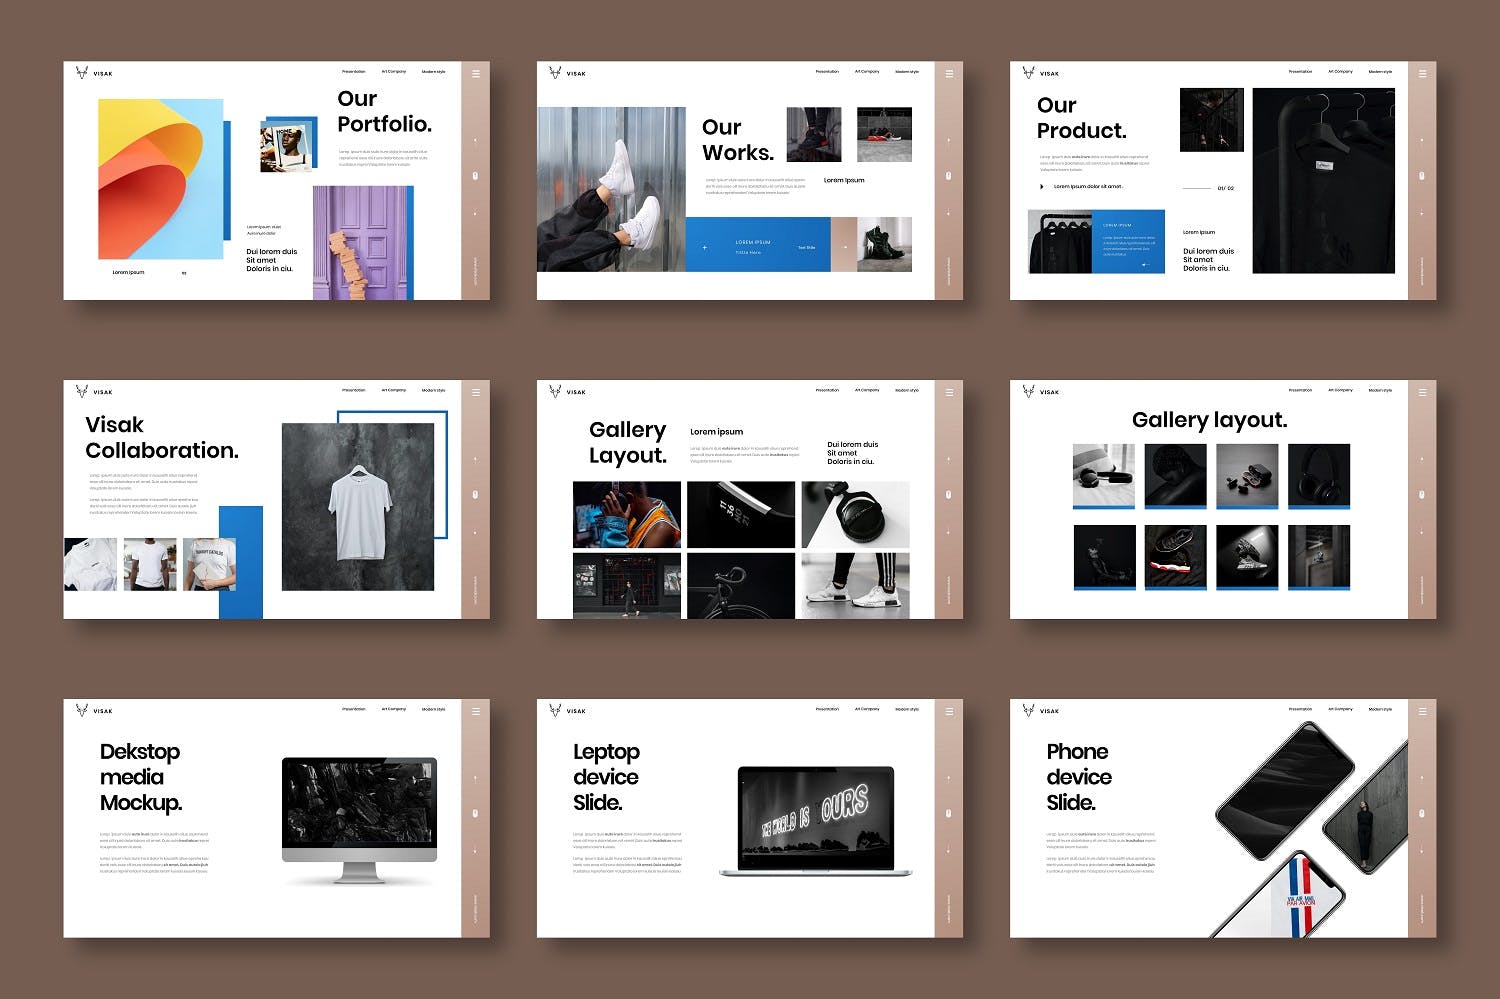Click arrow in blue box on Our Product
The image size is (1500, 999).
click(1145, 264)
